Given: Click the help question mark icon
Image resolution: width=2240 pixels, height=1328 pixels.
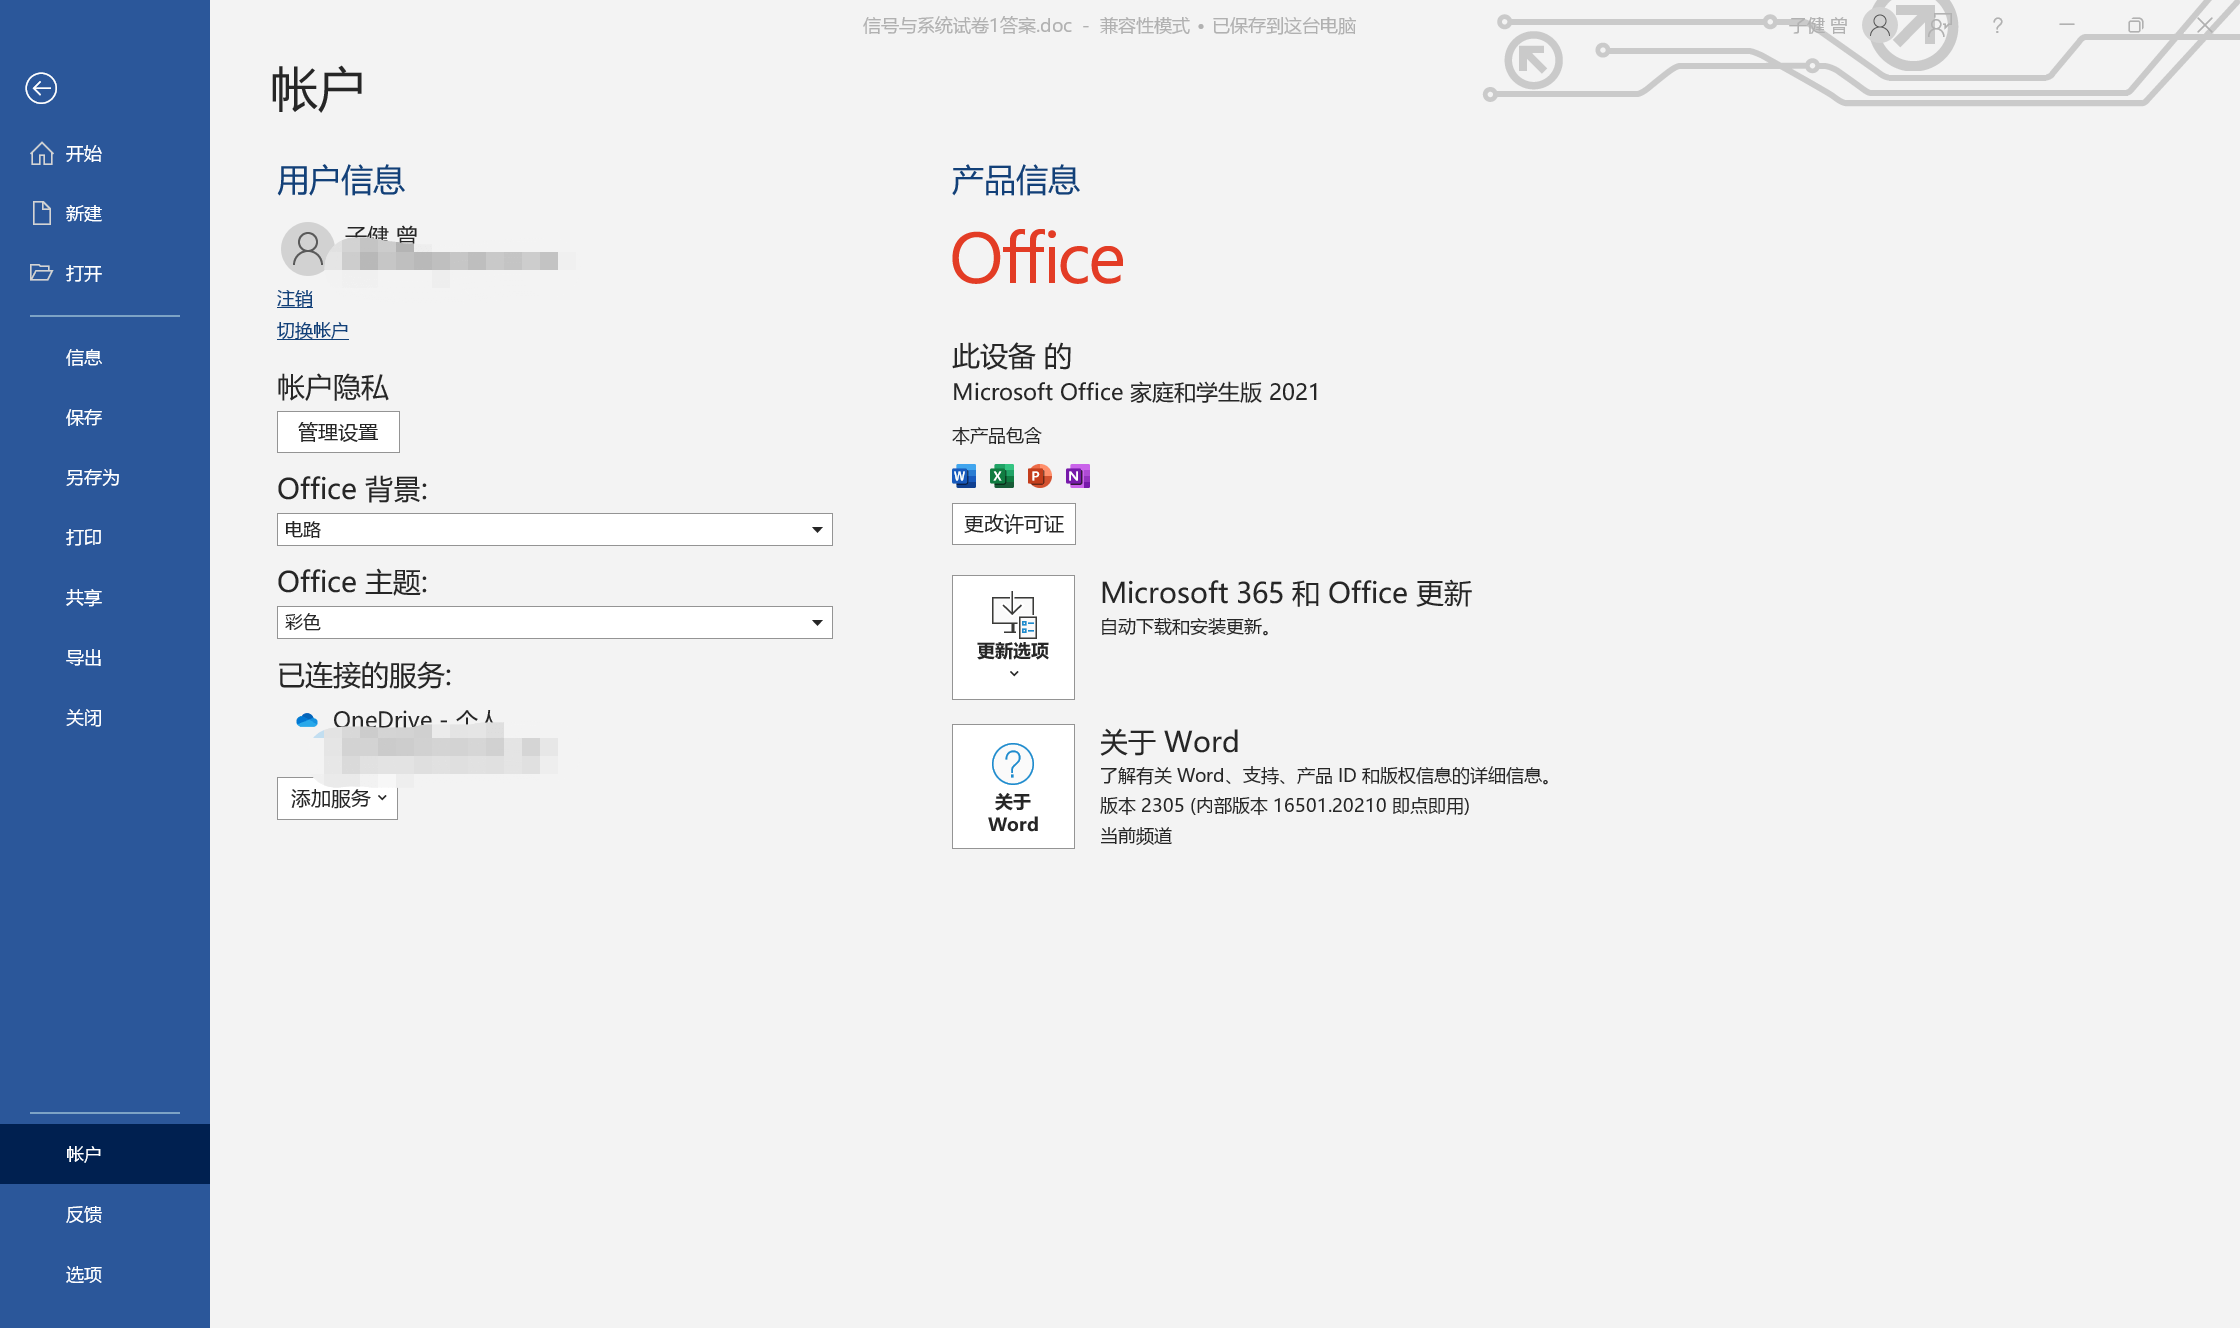Looking at the screenshot, I should 1997,26.
